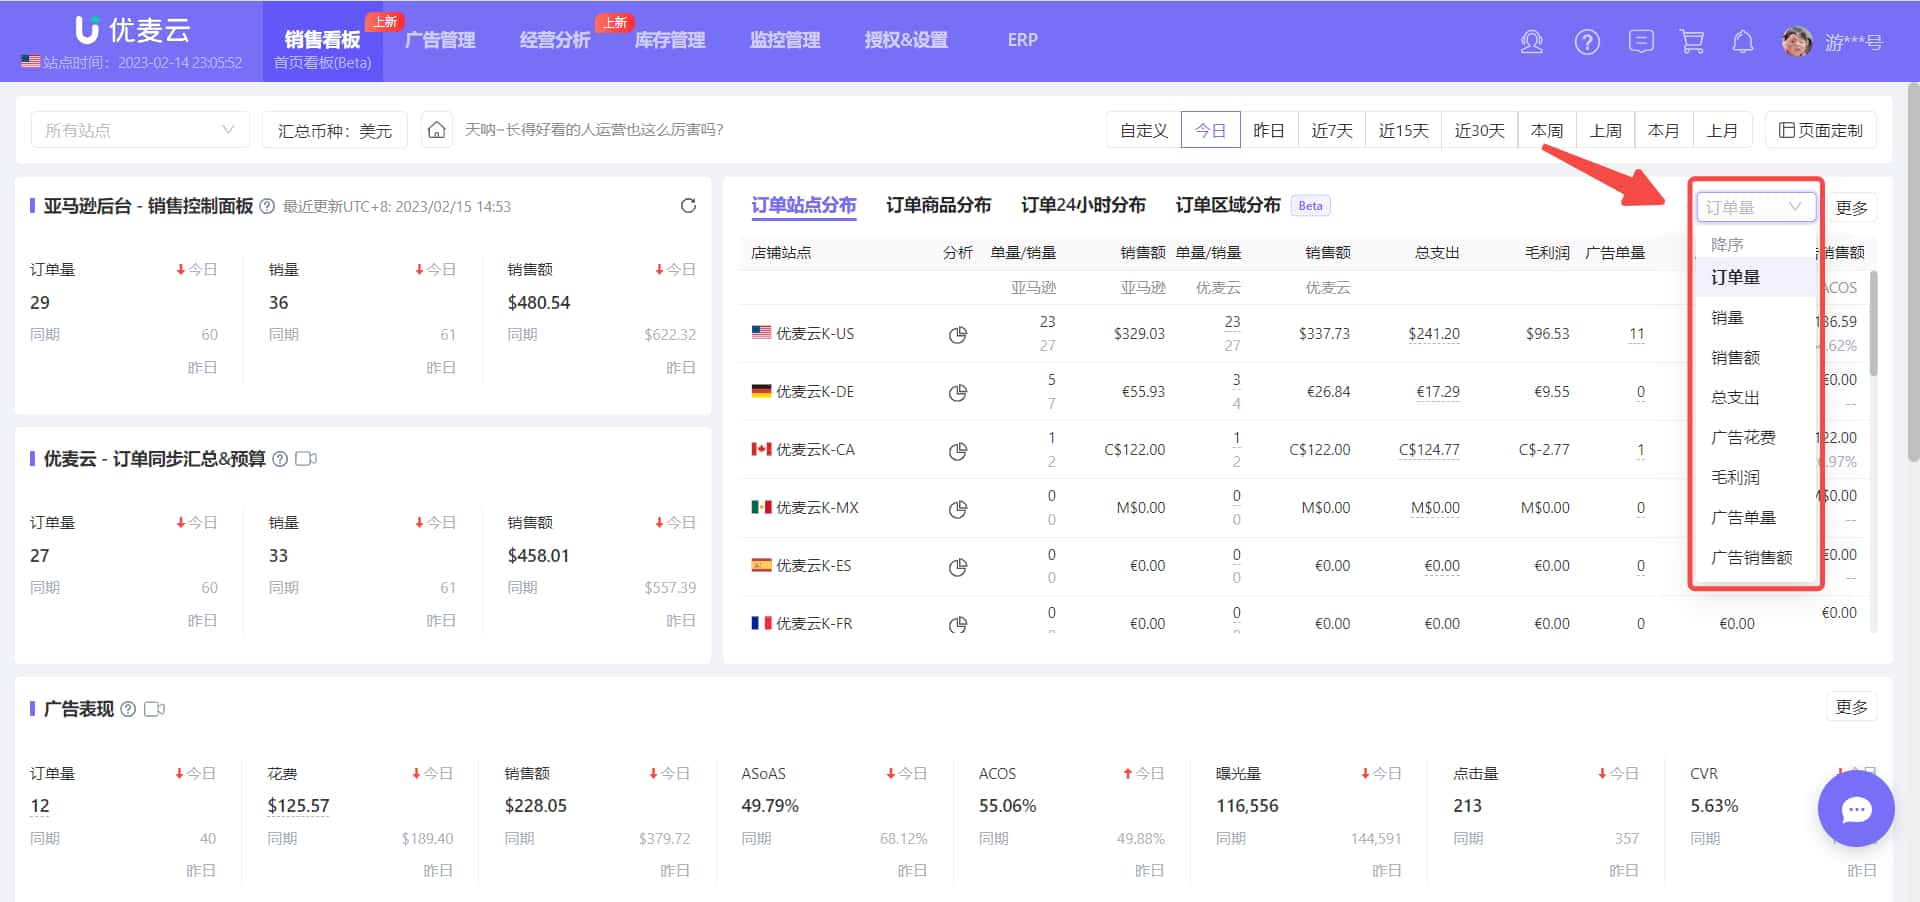Open the floating chat bubble button

click(1856, 809)
